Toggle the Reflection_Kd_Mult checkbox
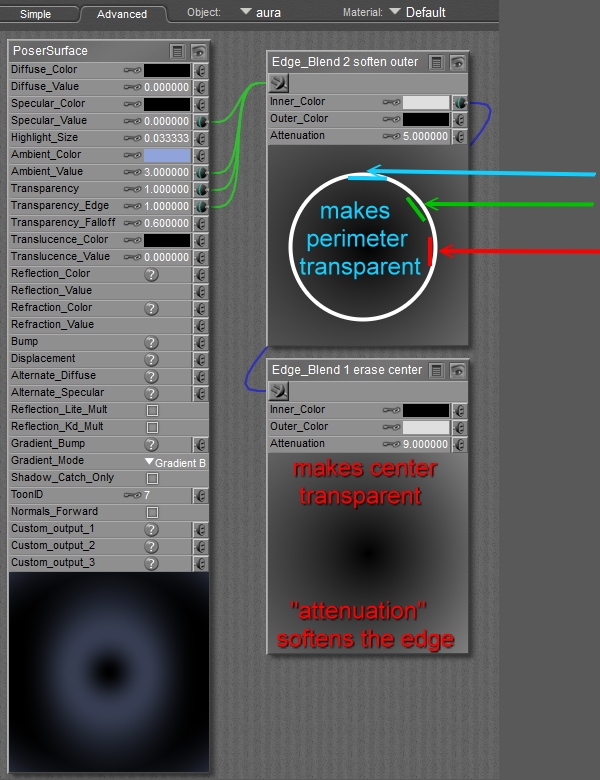The image size is (600, 780). click(152, 427)
